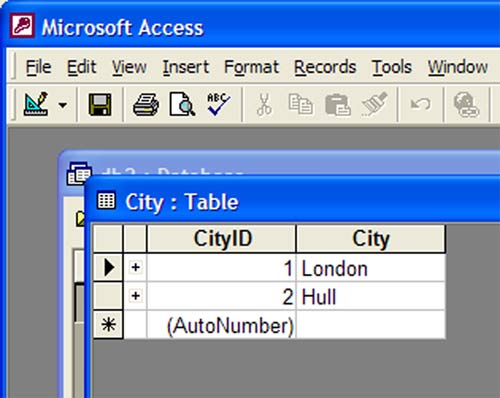Click the Print icon

[x=146, y=105]
